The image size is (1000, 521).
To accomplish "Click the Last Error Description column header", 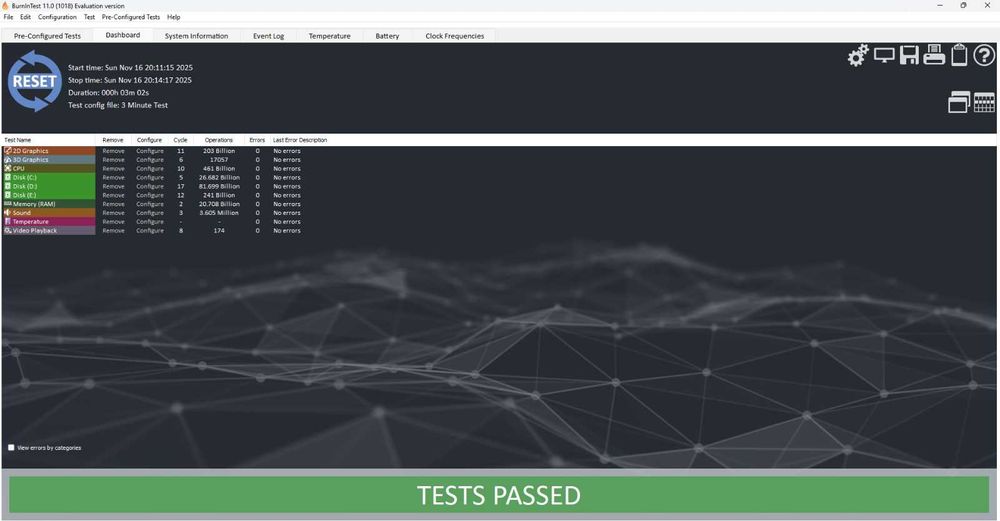I will click(300, 140).
